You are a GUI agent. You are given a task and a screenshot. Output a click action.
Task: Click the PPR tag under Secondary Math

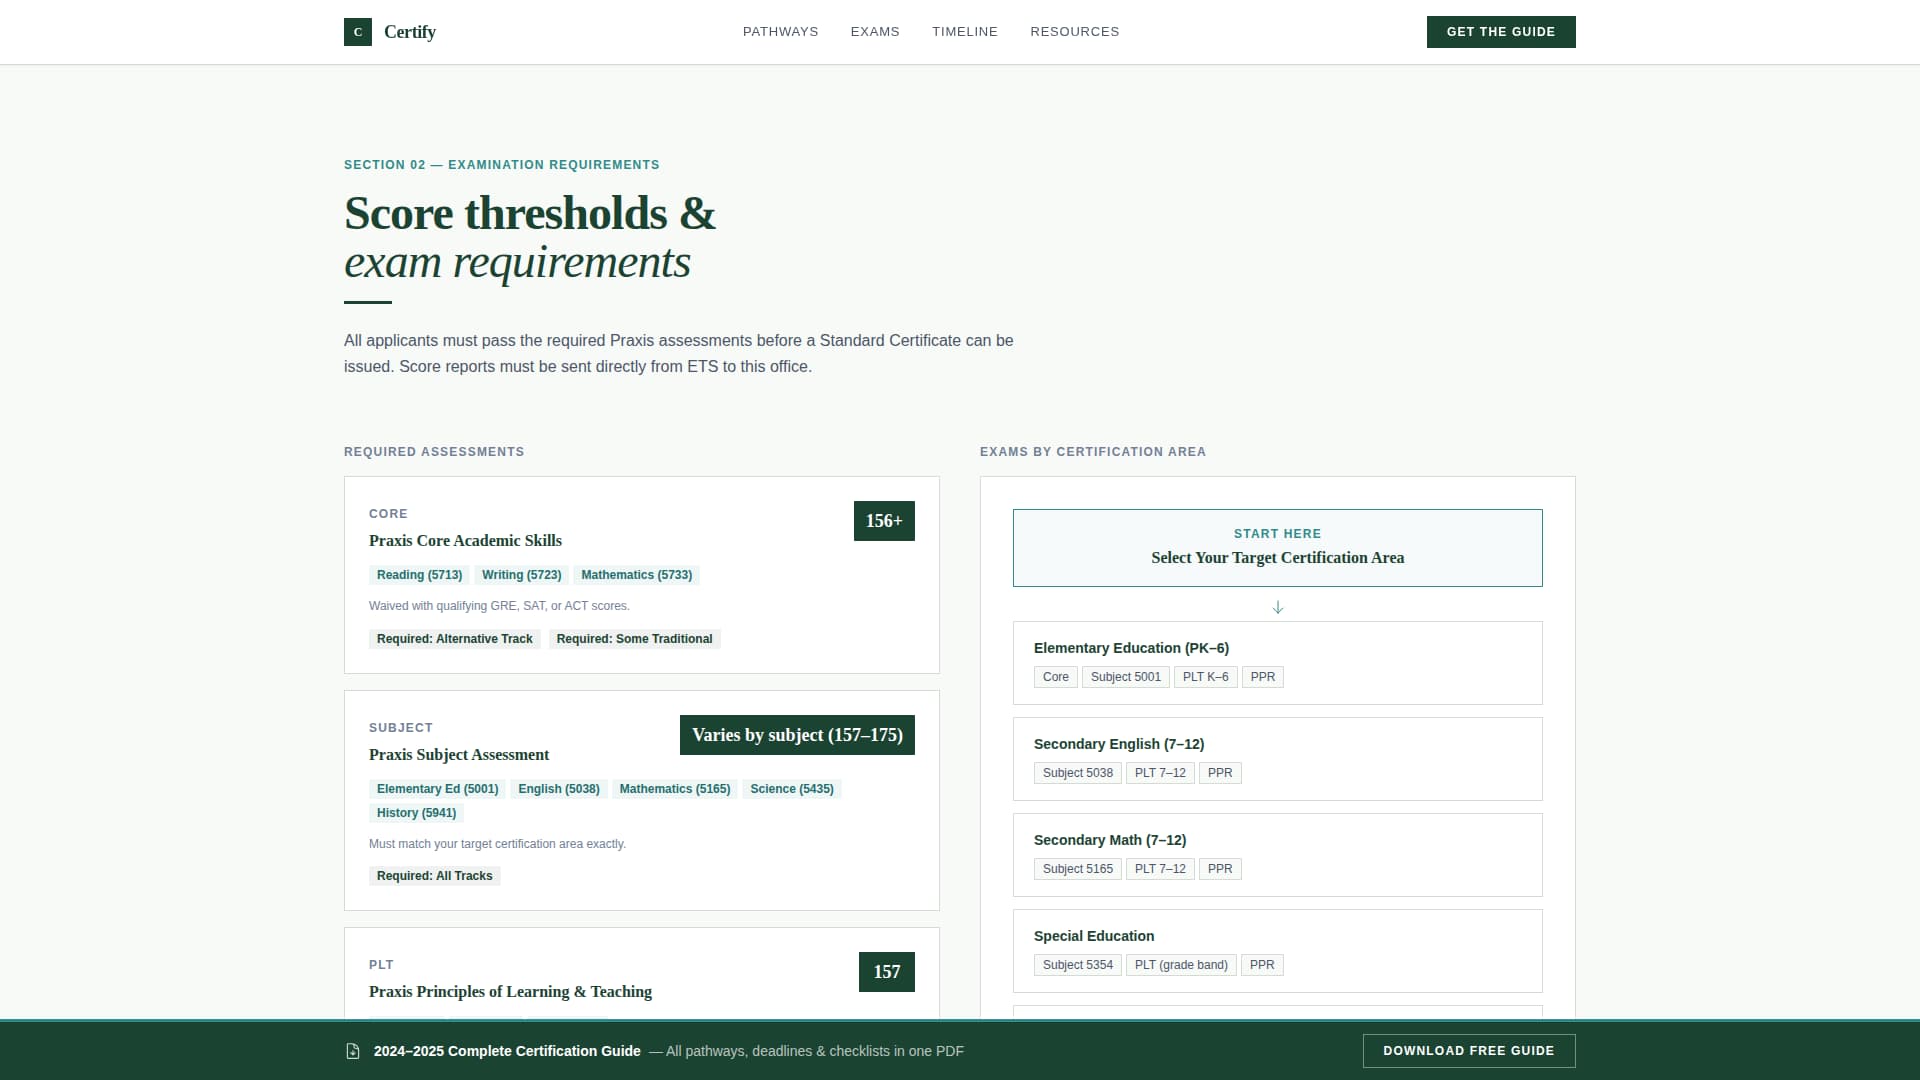tap(1220, 869)
